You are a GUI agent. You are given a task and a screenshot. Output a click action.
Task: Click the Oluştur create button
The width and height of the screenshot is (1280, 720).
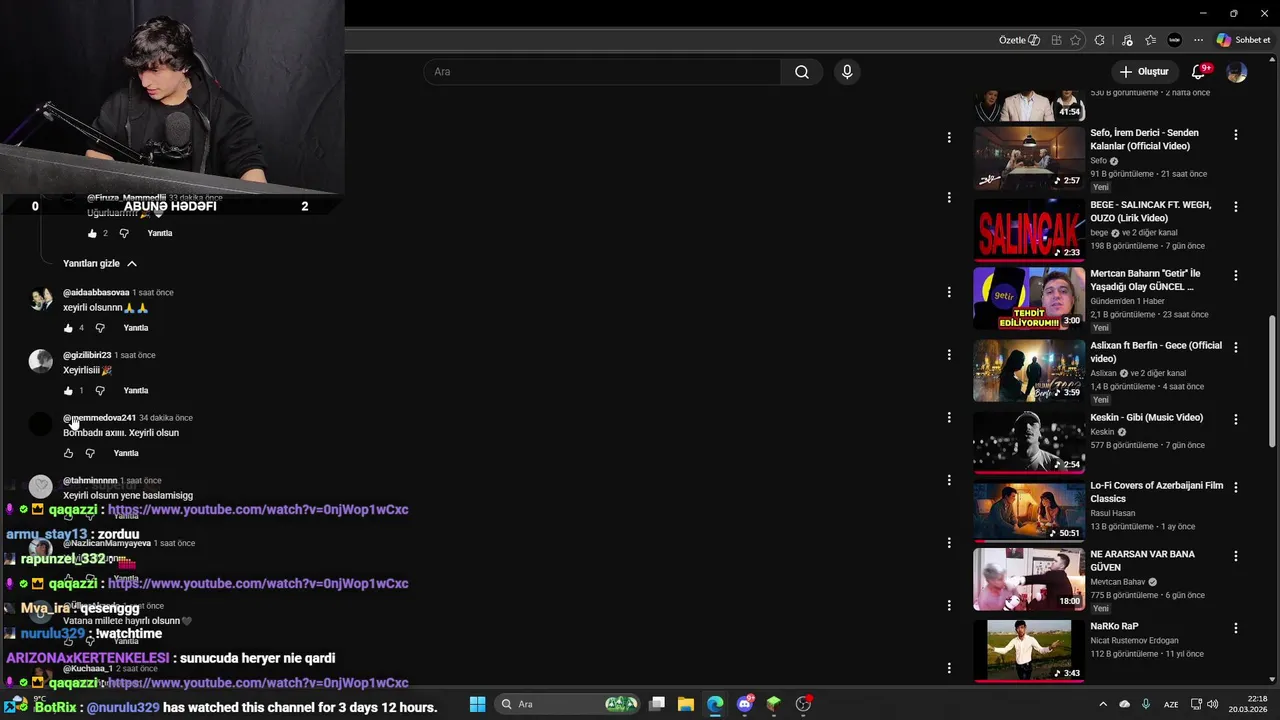1144,72
